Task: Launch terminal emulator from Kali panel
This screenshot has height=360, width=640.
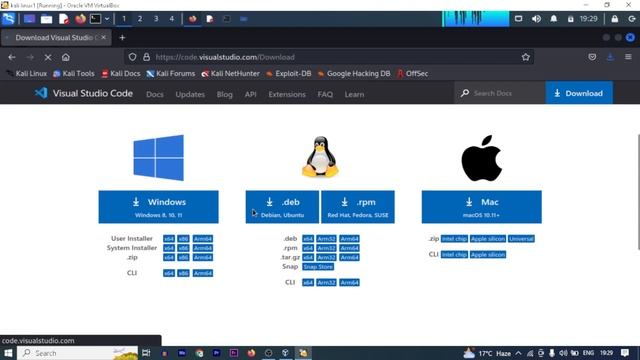Action: click(95, 19)
